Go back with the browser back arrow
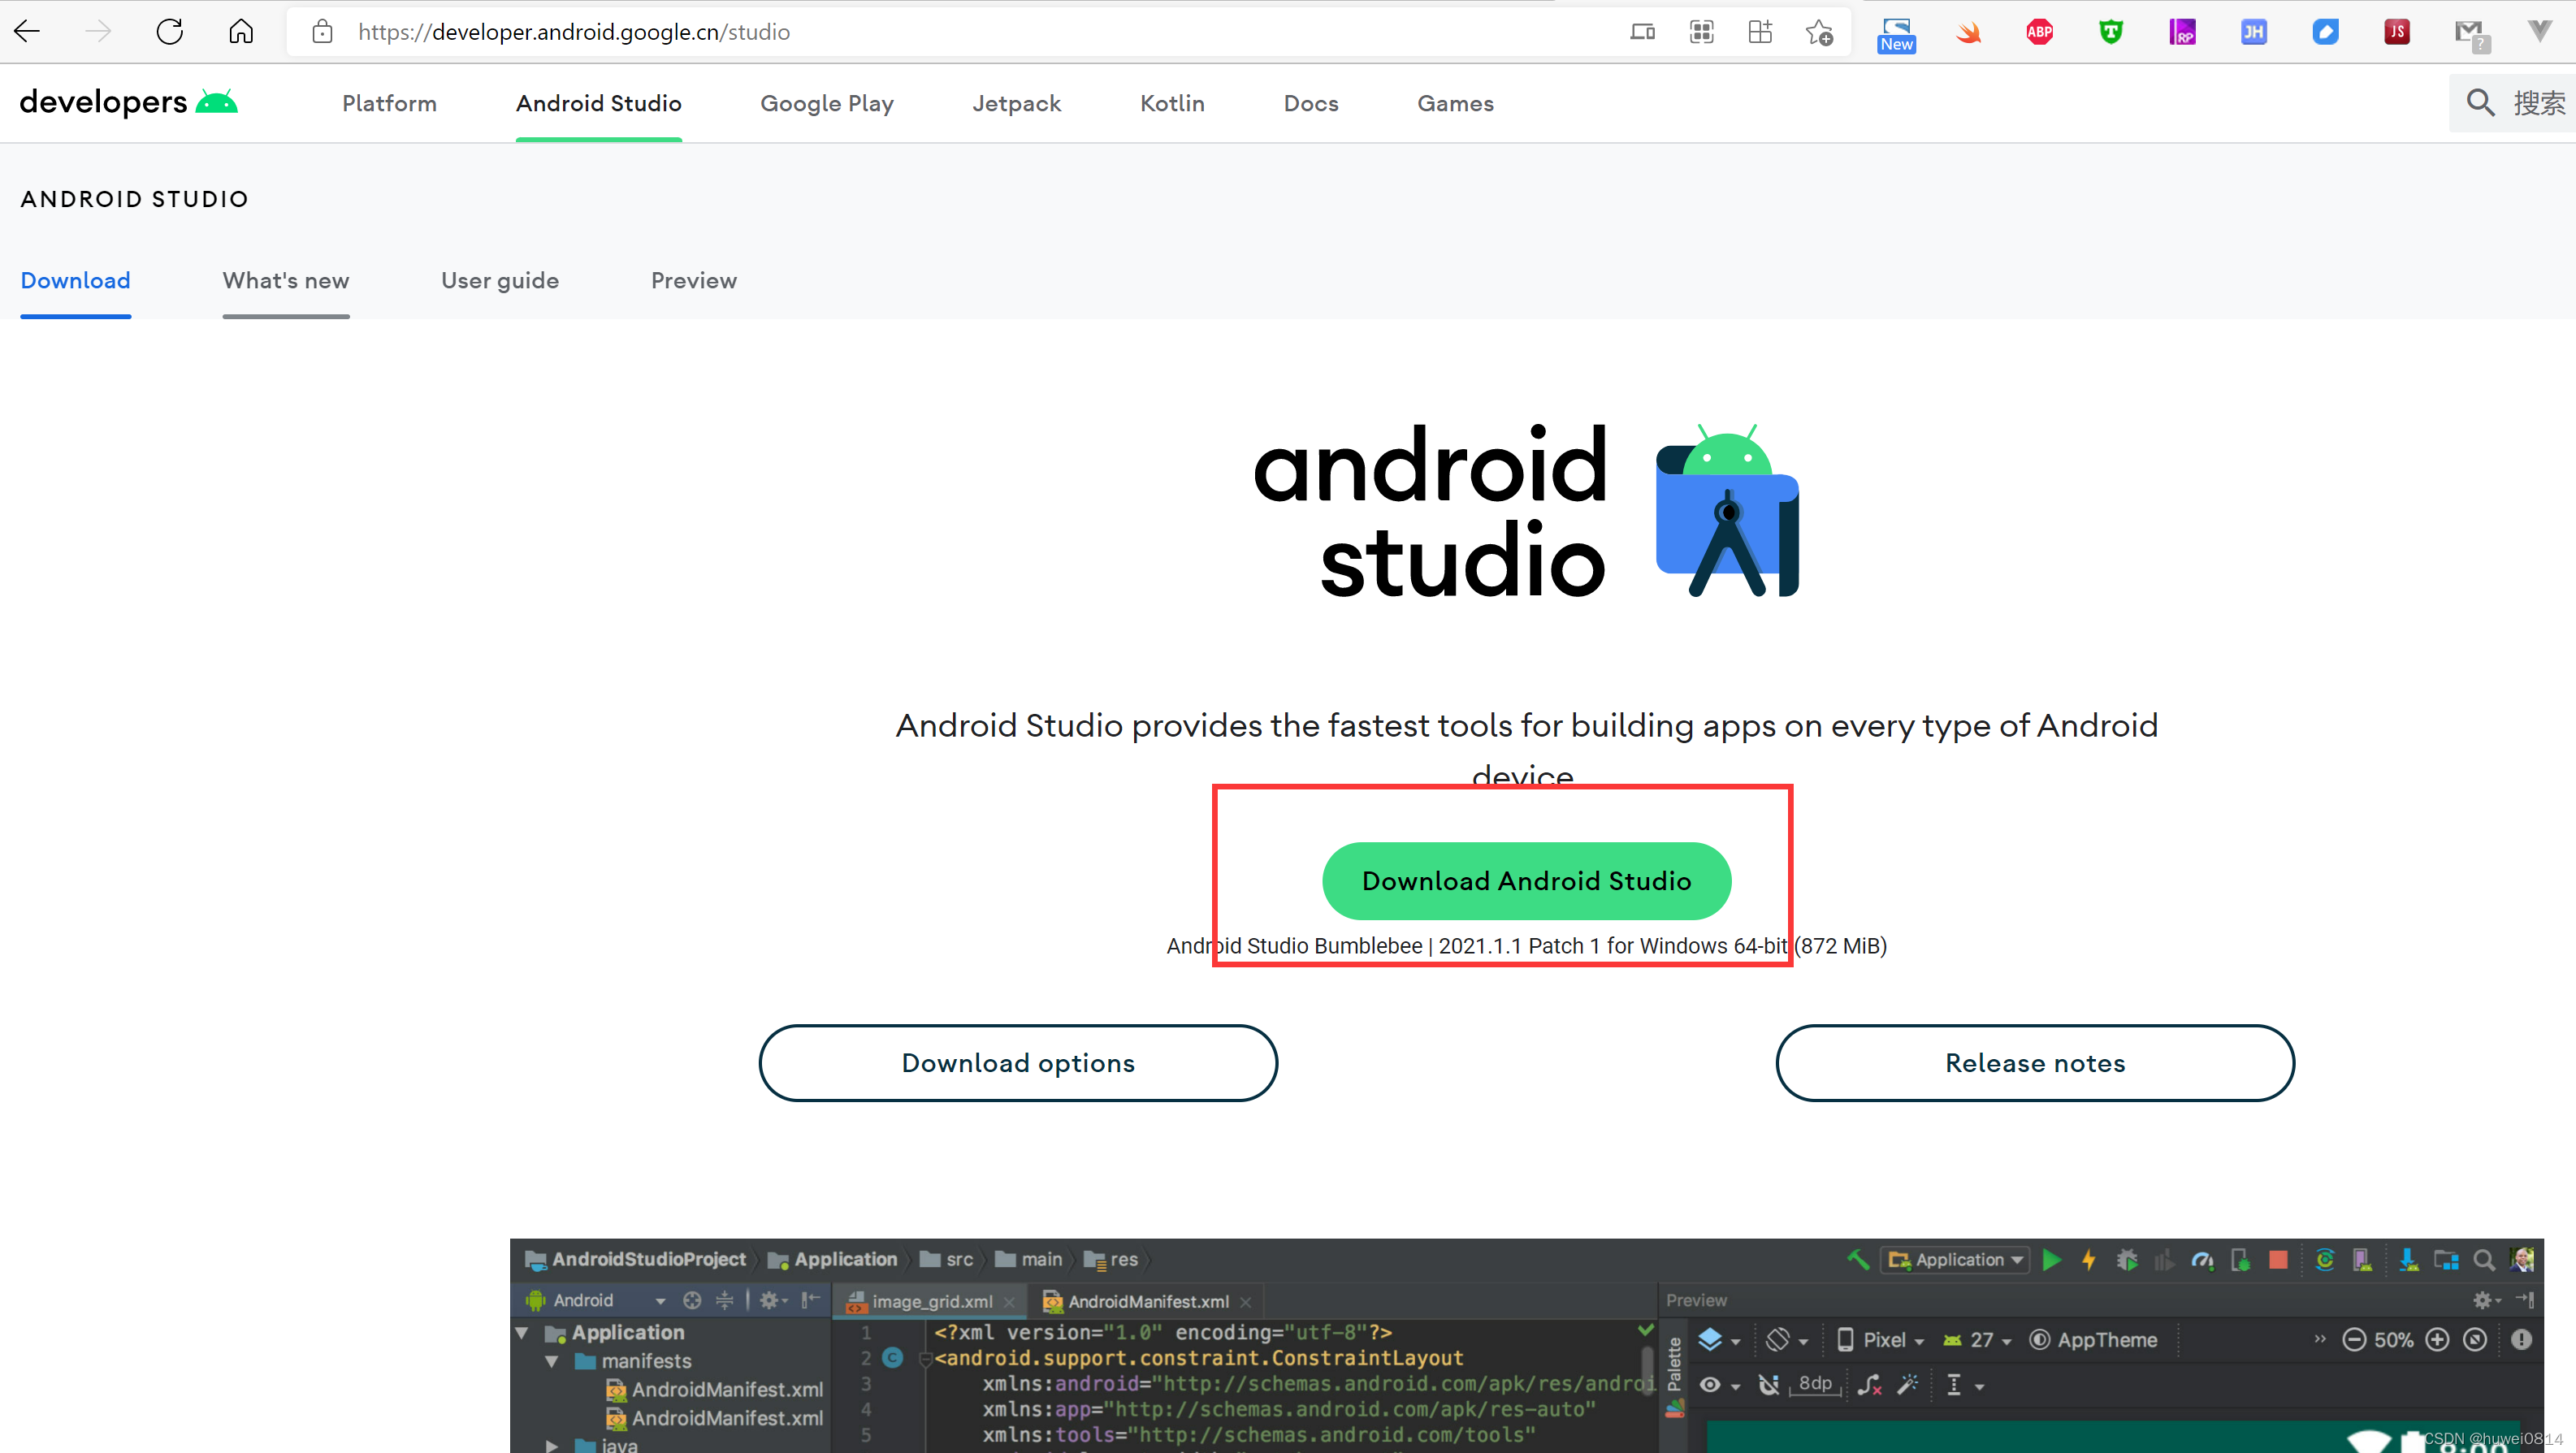The width and height of the screenshot is (2576, 1453). pos(27,31)
